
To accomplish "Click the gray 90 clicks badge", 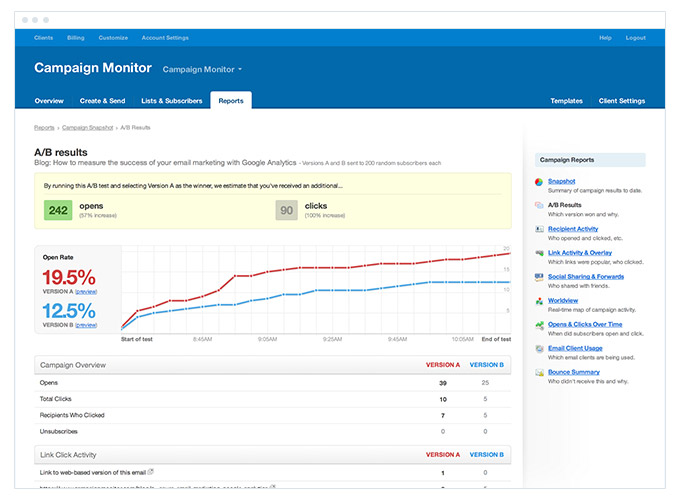I will coord(286,210).
